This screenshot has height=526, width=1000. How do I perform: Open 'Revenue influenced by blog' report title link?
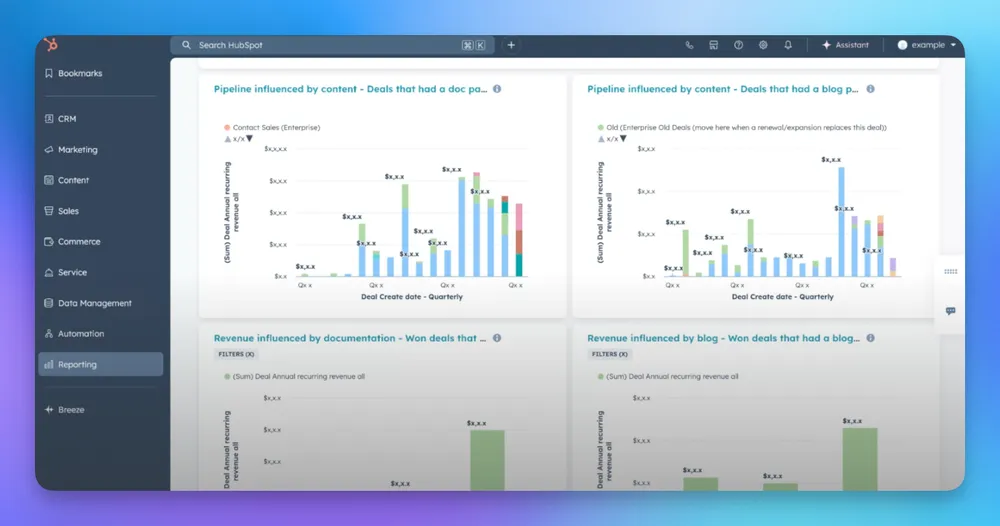722,338
